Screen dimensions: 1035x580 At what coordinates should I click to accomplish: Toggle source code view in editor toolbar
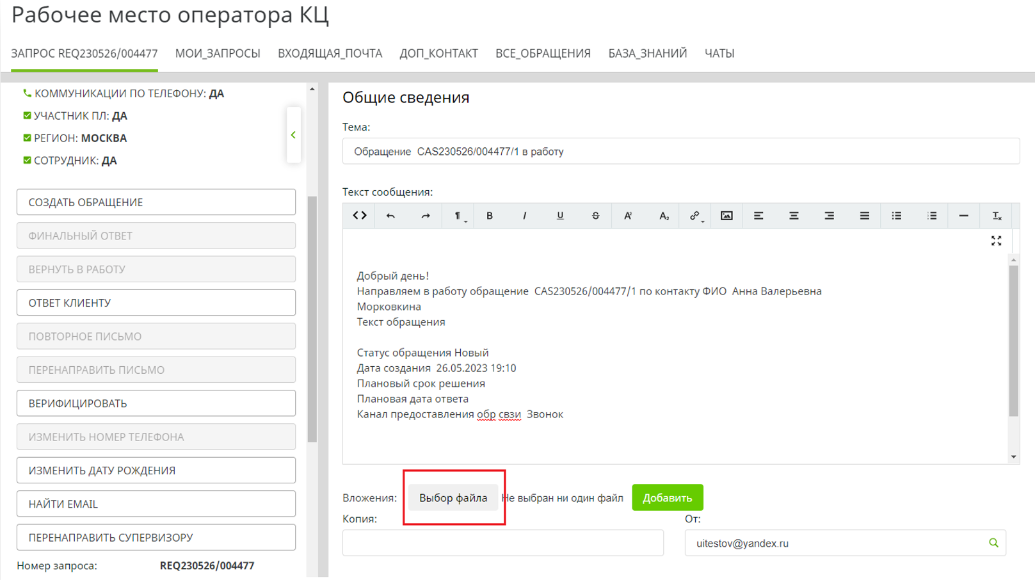pyautogui.click(x=360, y=216)
